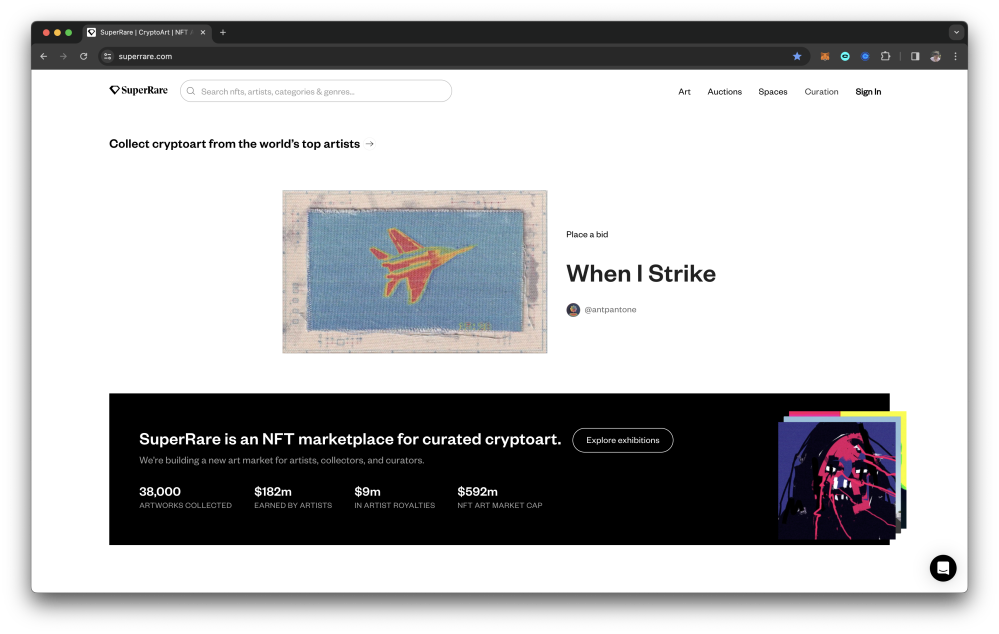Click the 'When I Strike' title
999x634 pixels.
[641, 274]
